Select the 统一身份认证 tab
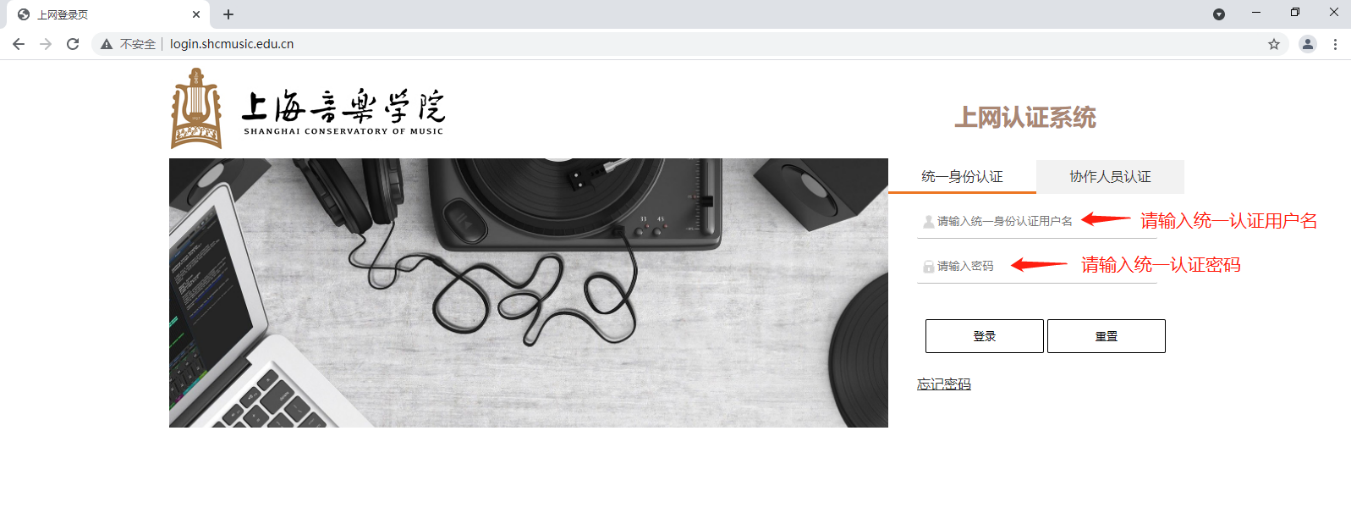The image size is (1351, 508). coord(962,176)
